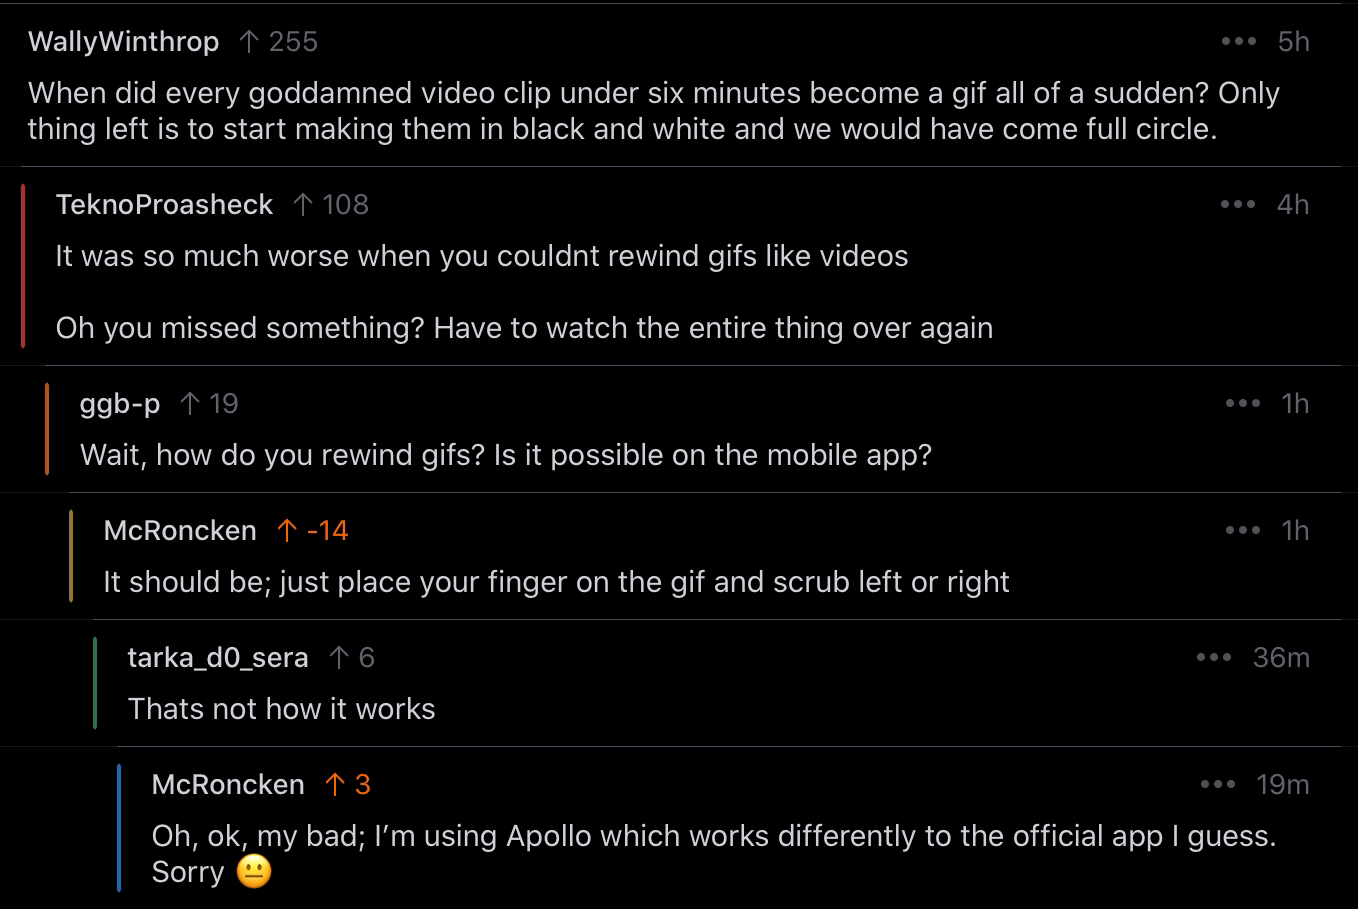The width and height of the screenshot is (1358, 909).
Task: Upvote ggb-p's comment arrow
Action: point(190,404)
